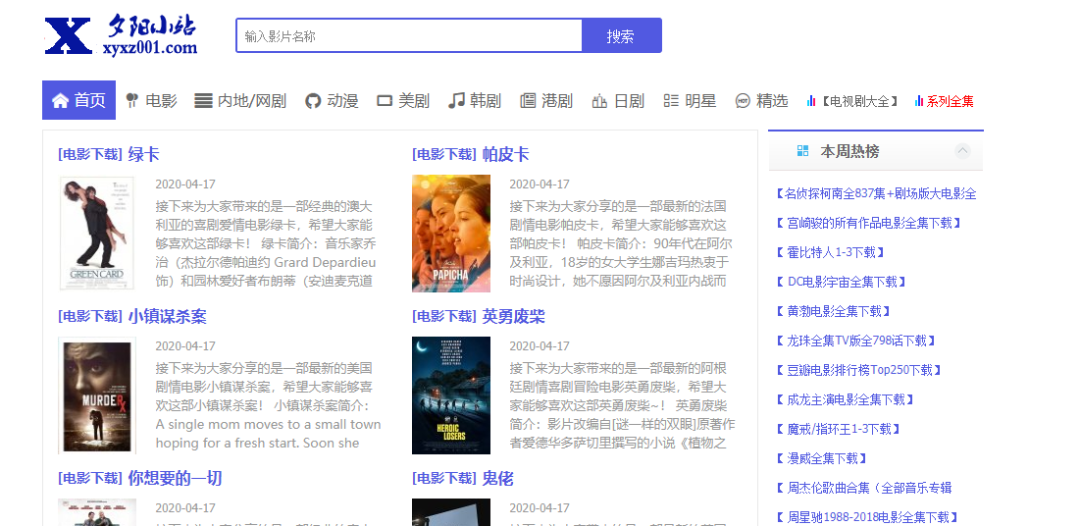Open the 内地/网剧 navigation menu
The image size is (1080, 526).
tap(240, 101)
